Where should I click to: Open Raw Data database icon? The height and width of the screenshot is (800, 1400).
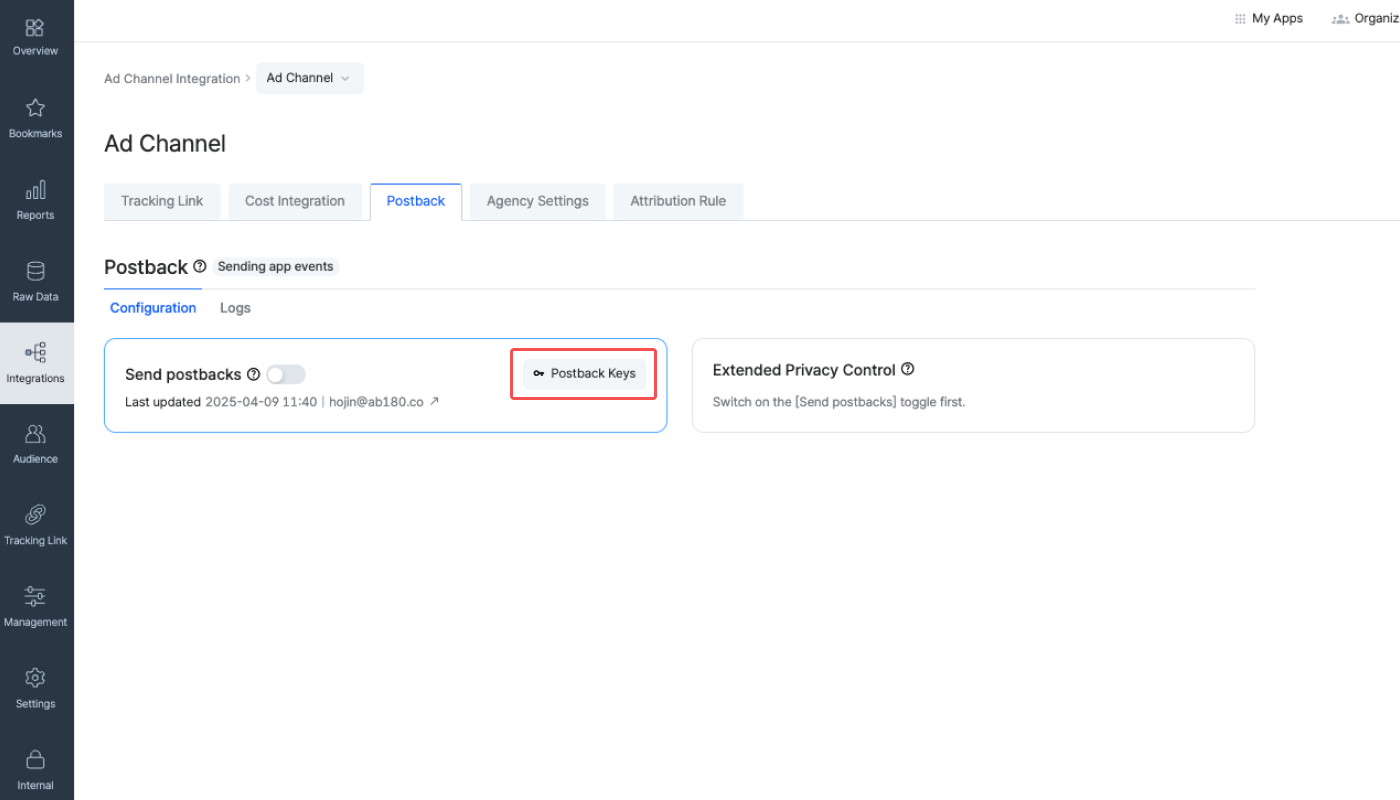pos(35,271)
